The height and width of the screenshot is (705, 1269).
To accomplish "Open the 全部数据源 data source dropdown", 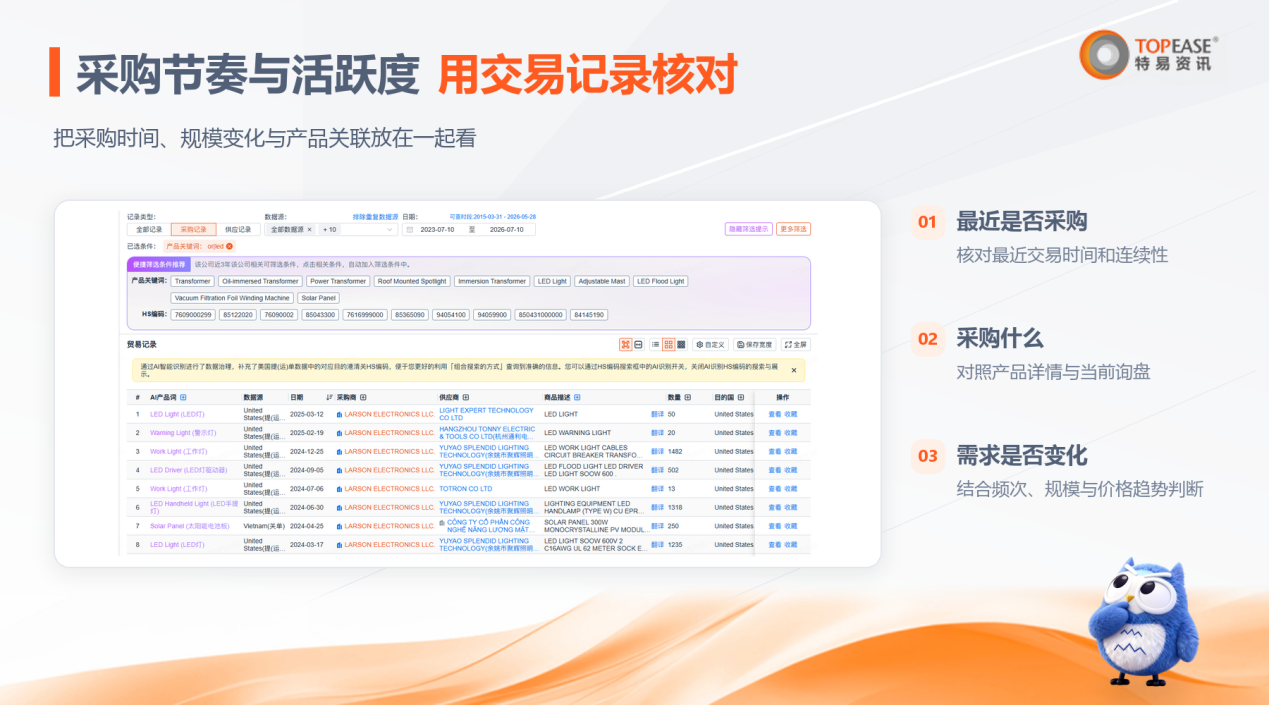I will (332, 229).
